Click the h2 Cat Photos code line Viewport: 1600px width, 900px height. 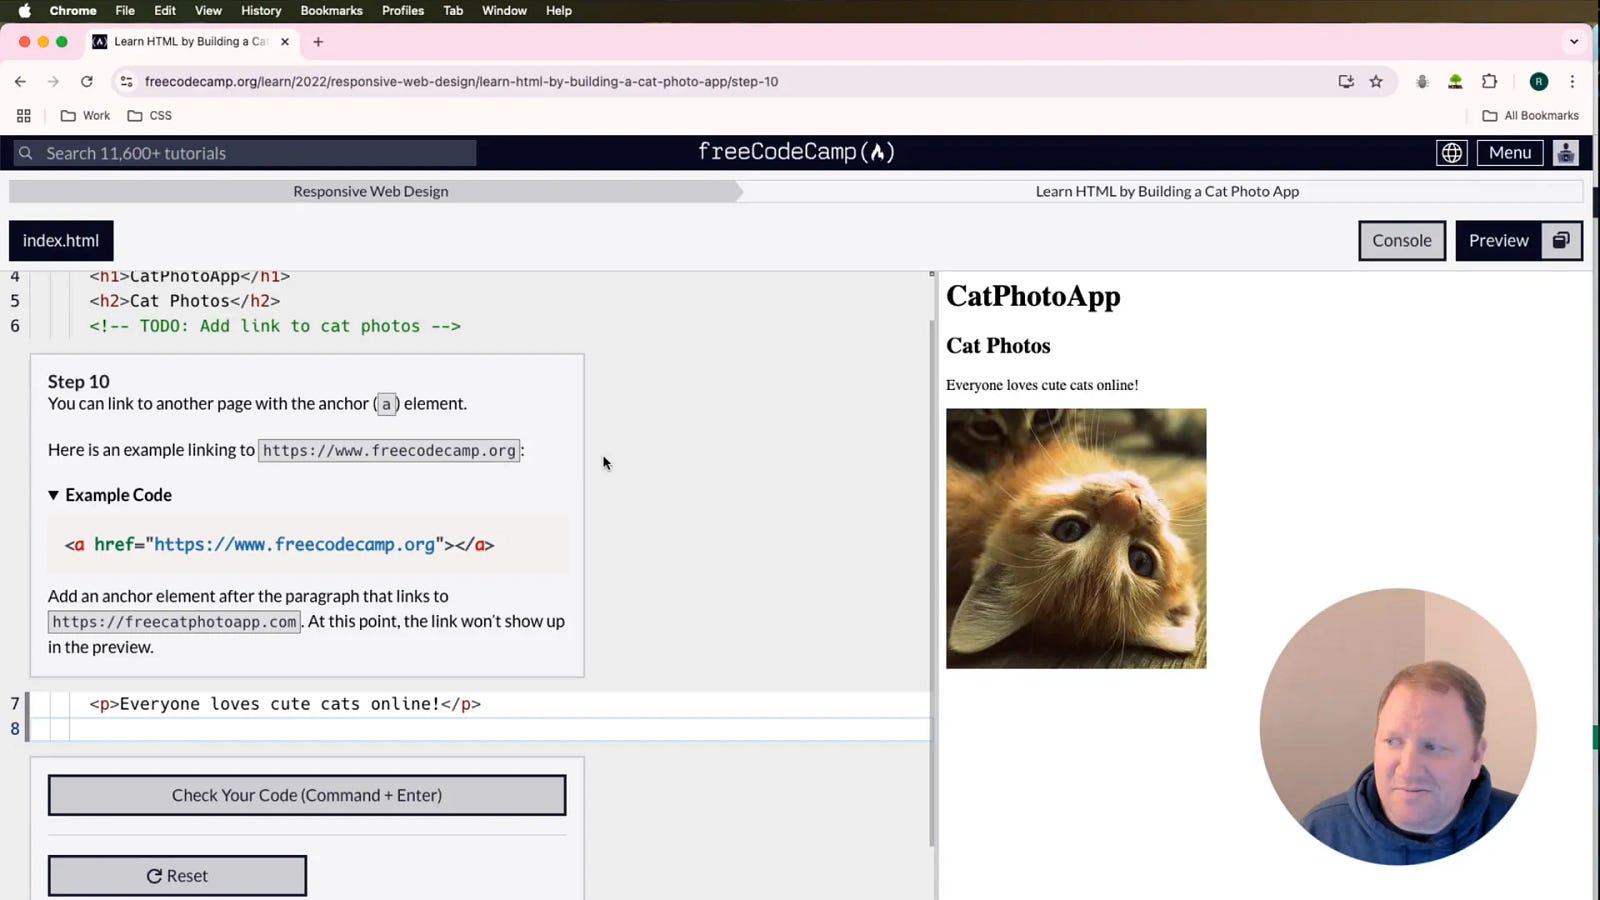tap(185, 301)
